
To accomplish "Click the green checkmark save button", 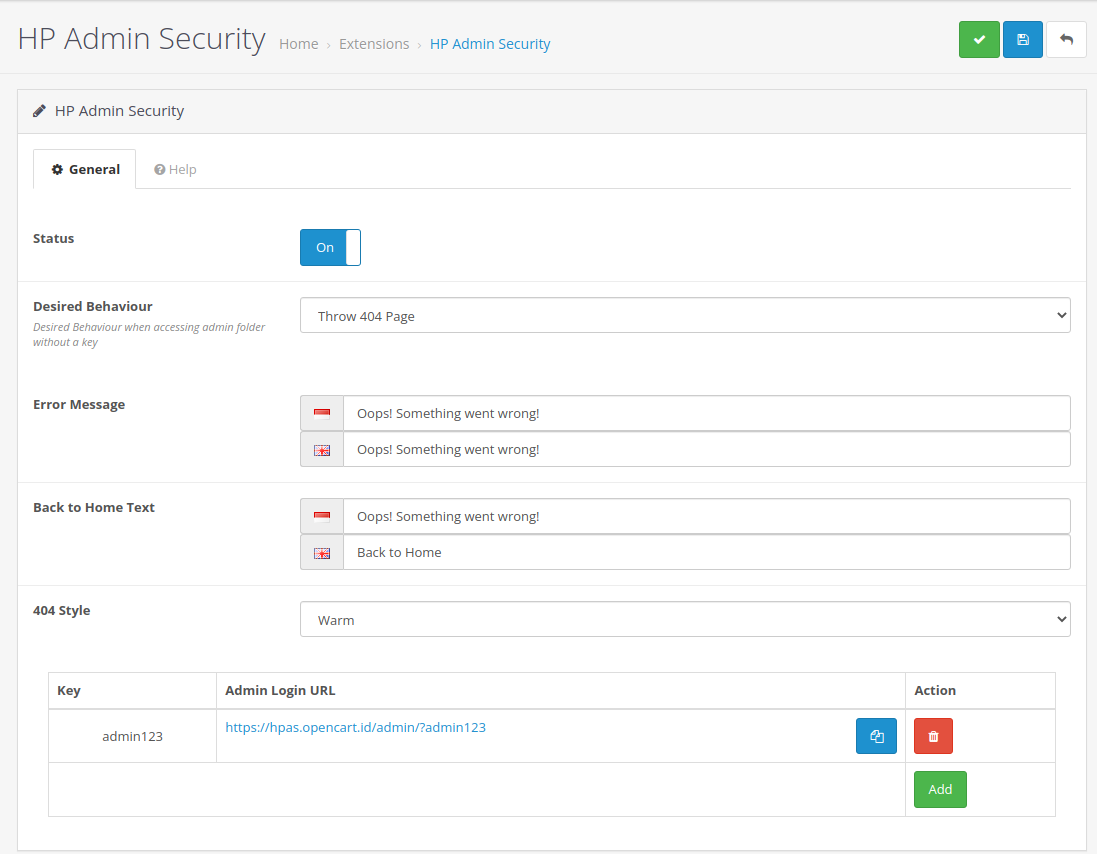I will pos(979,40).
